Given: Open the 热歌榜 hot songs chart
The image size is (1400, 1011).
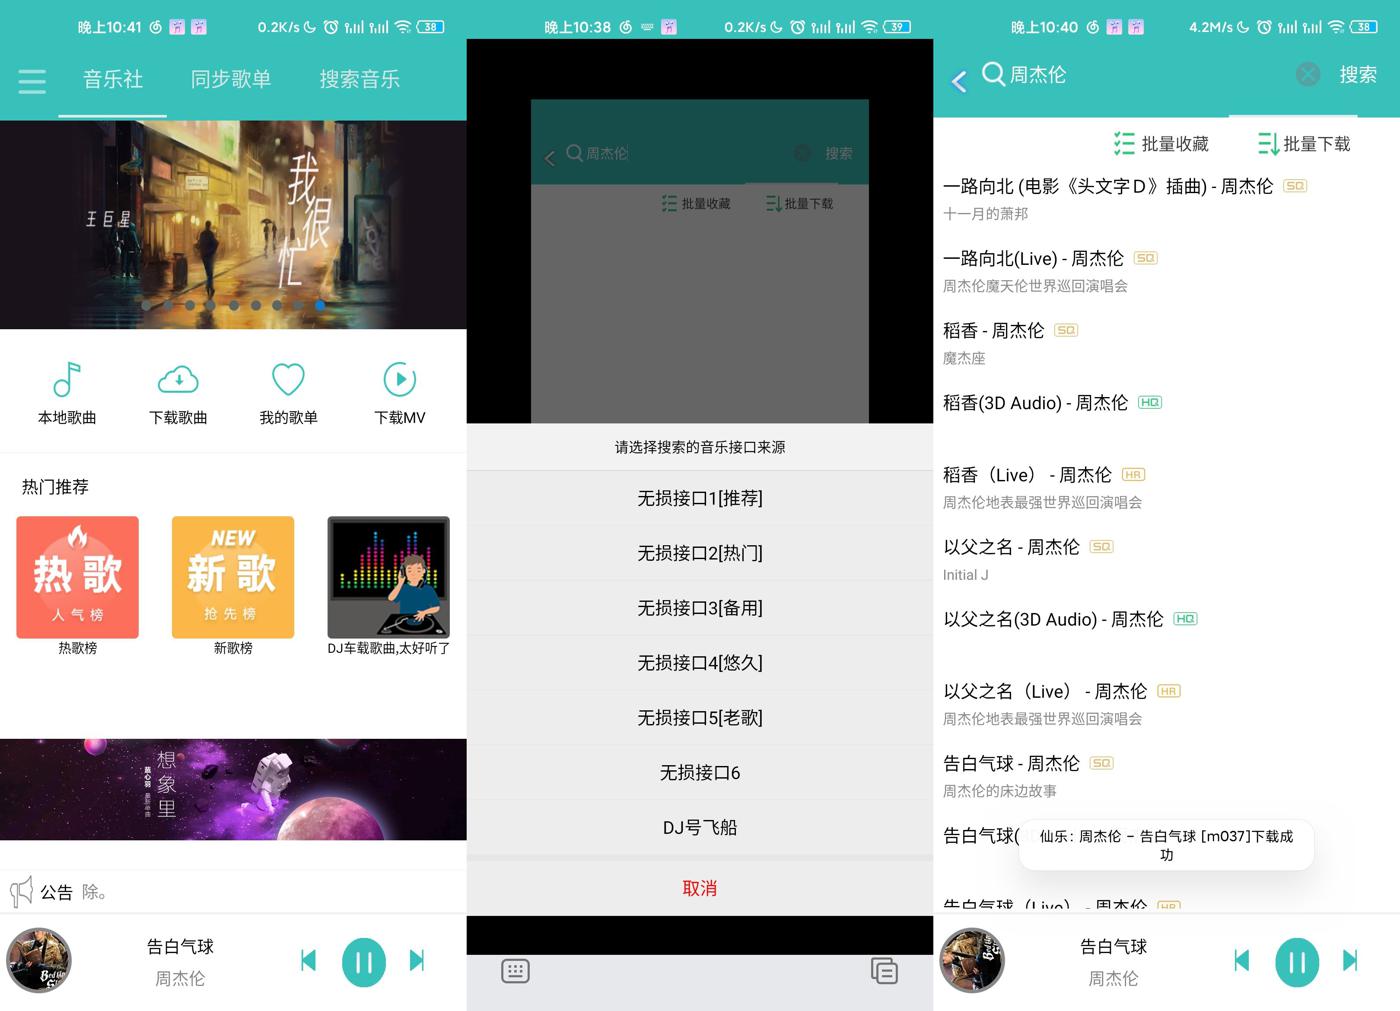Looking at the screenshot, I should tap(77, 578).
